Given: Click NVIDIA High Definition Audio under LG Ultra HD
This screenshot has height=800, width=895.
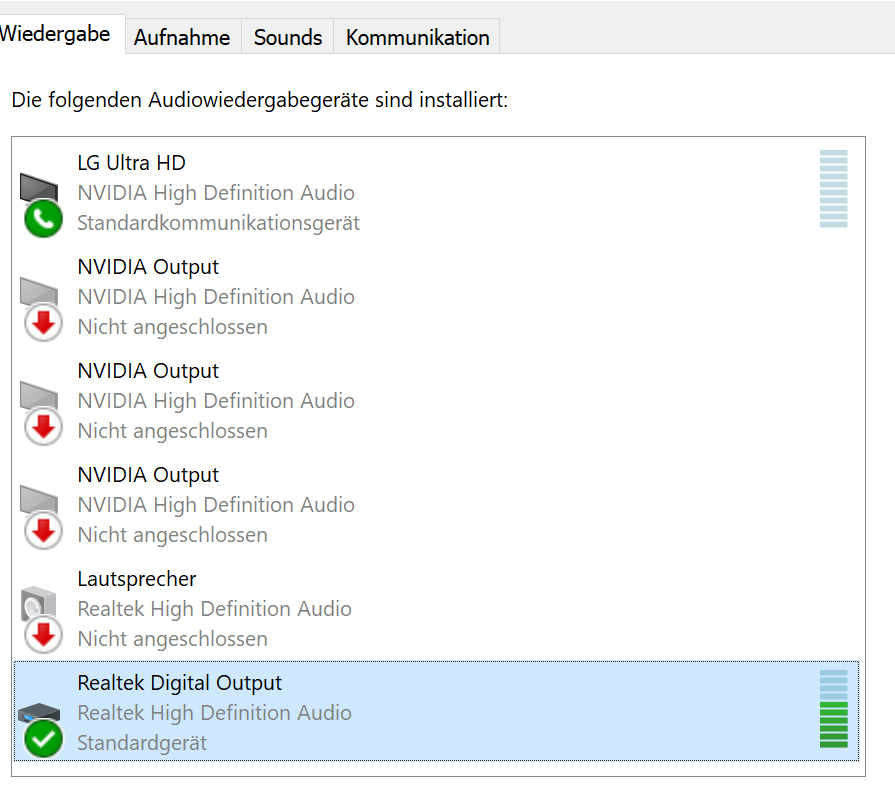Looking at the screenshot, I should [216, 193].
